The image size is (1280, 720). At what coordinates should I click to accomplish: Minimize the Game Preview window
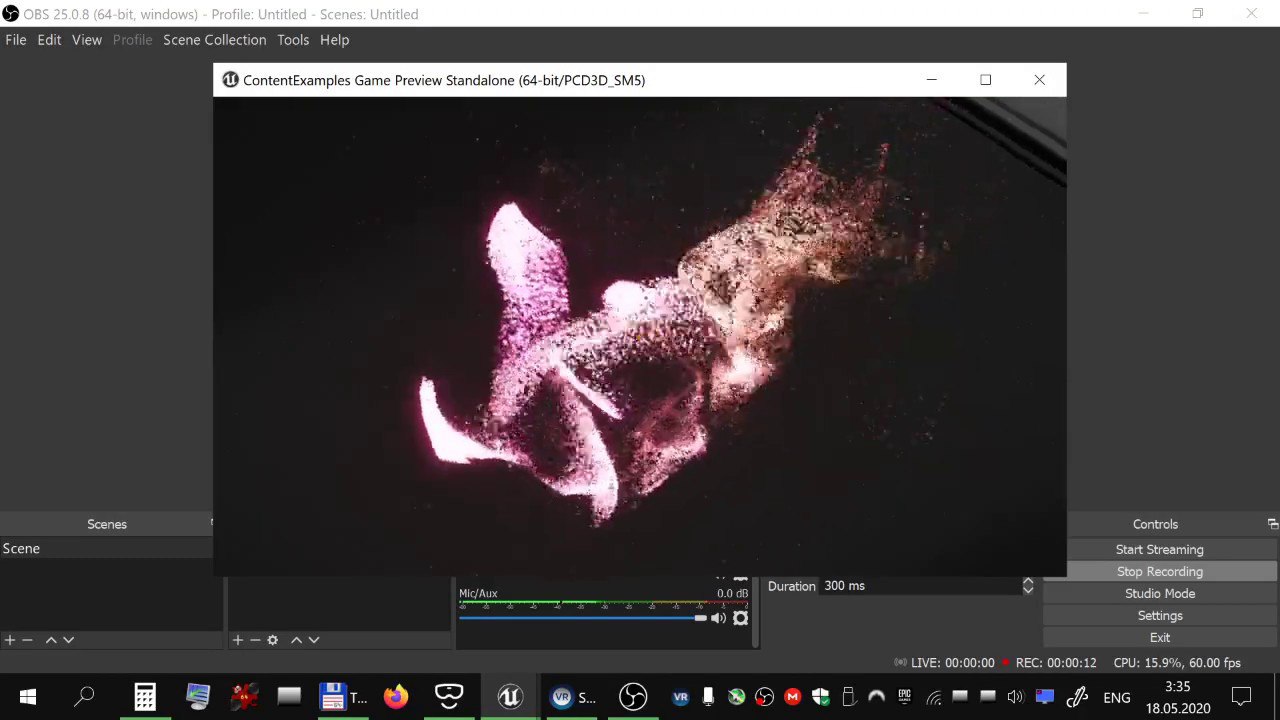click(931, 80)
